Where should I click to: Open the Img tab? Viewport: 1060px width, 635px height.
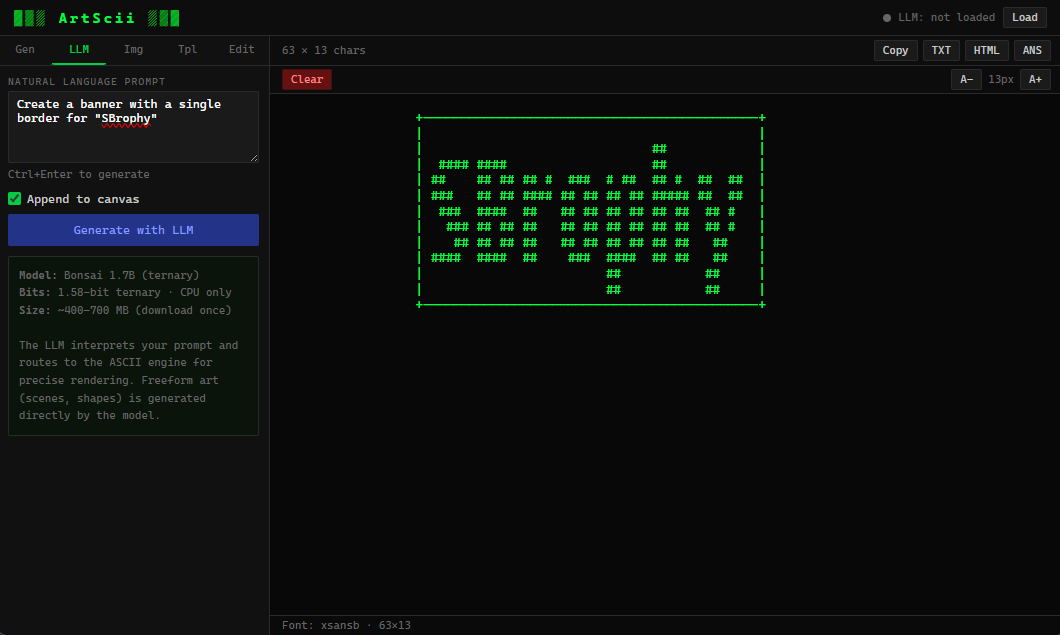click(133, 49)
